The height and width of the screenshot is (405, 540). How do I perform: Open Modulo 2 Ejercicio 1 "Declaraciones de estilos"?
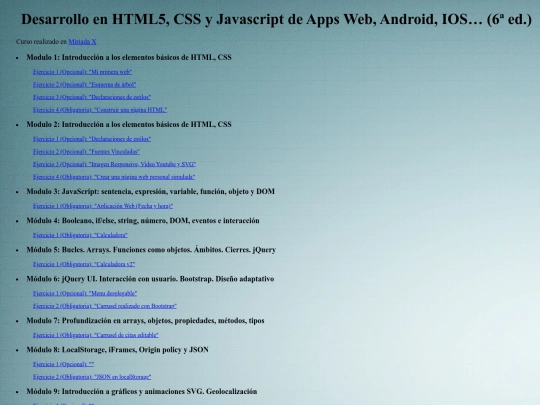[x=92, y=139]
